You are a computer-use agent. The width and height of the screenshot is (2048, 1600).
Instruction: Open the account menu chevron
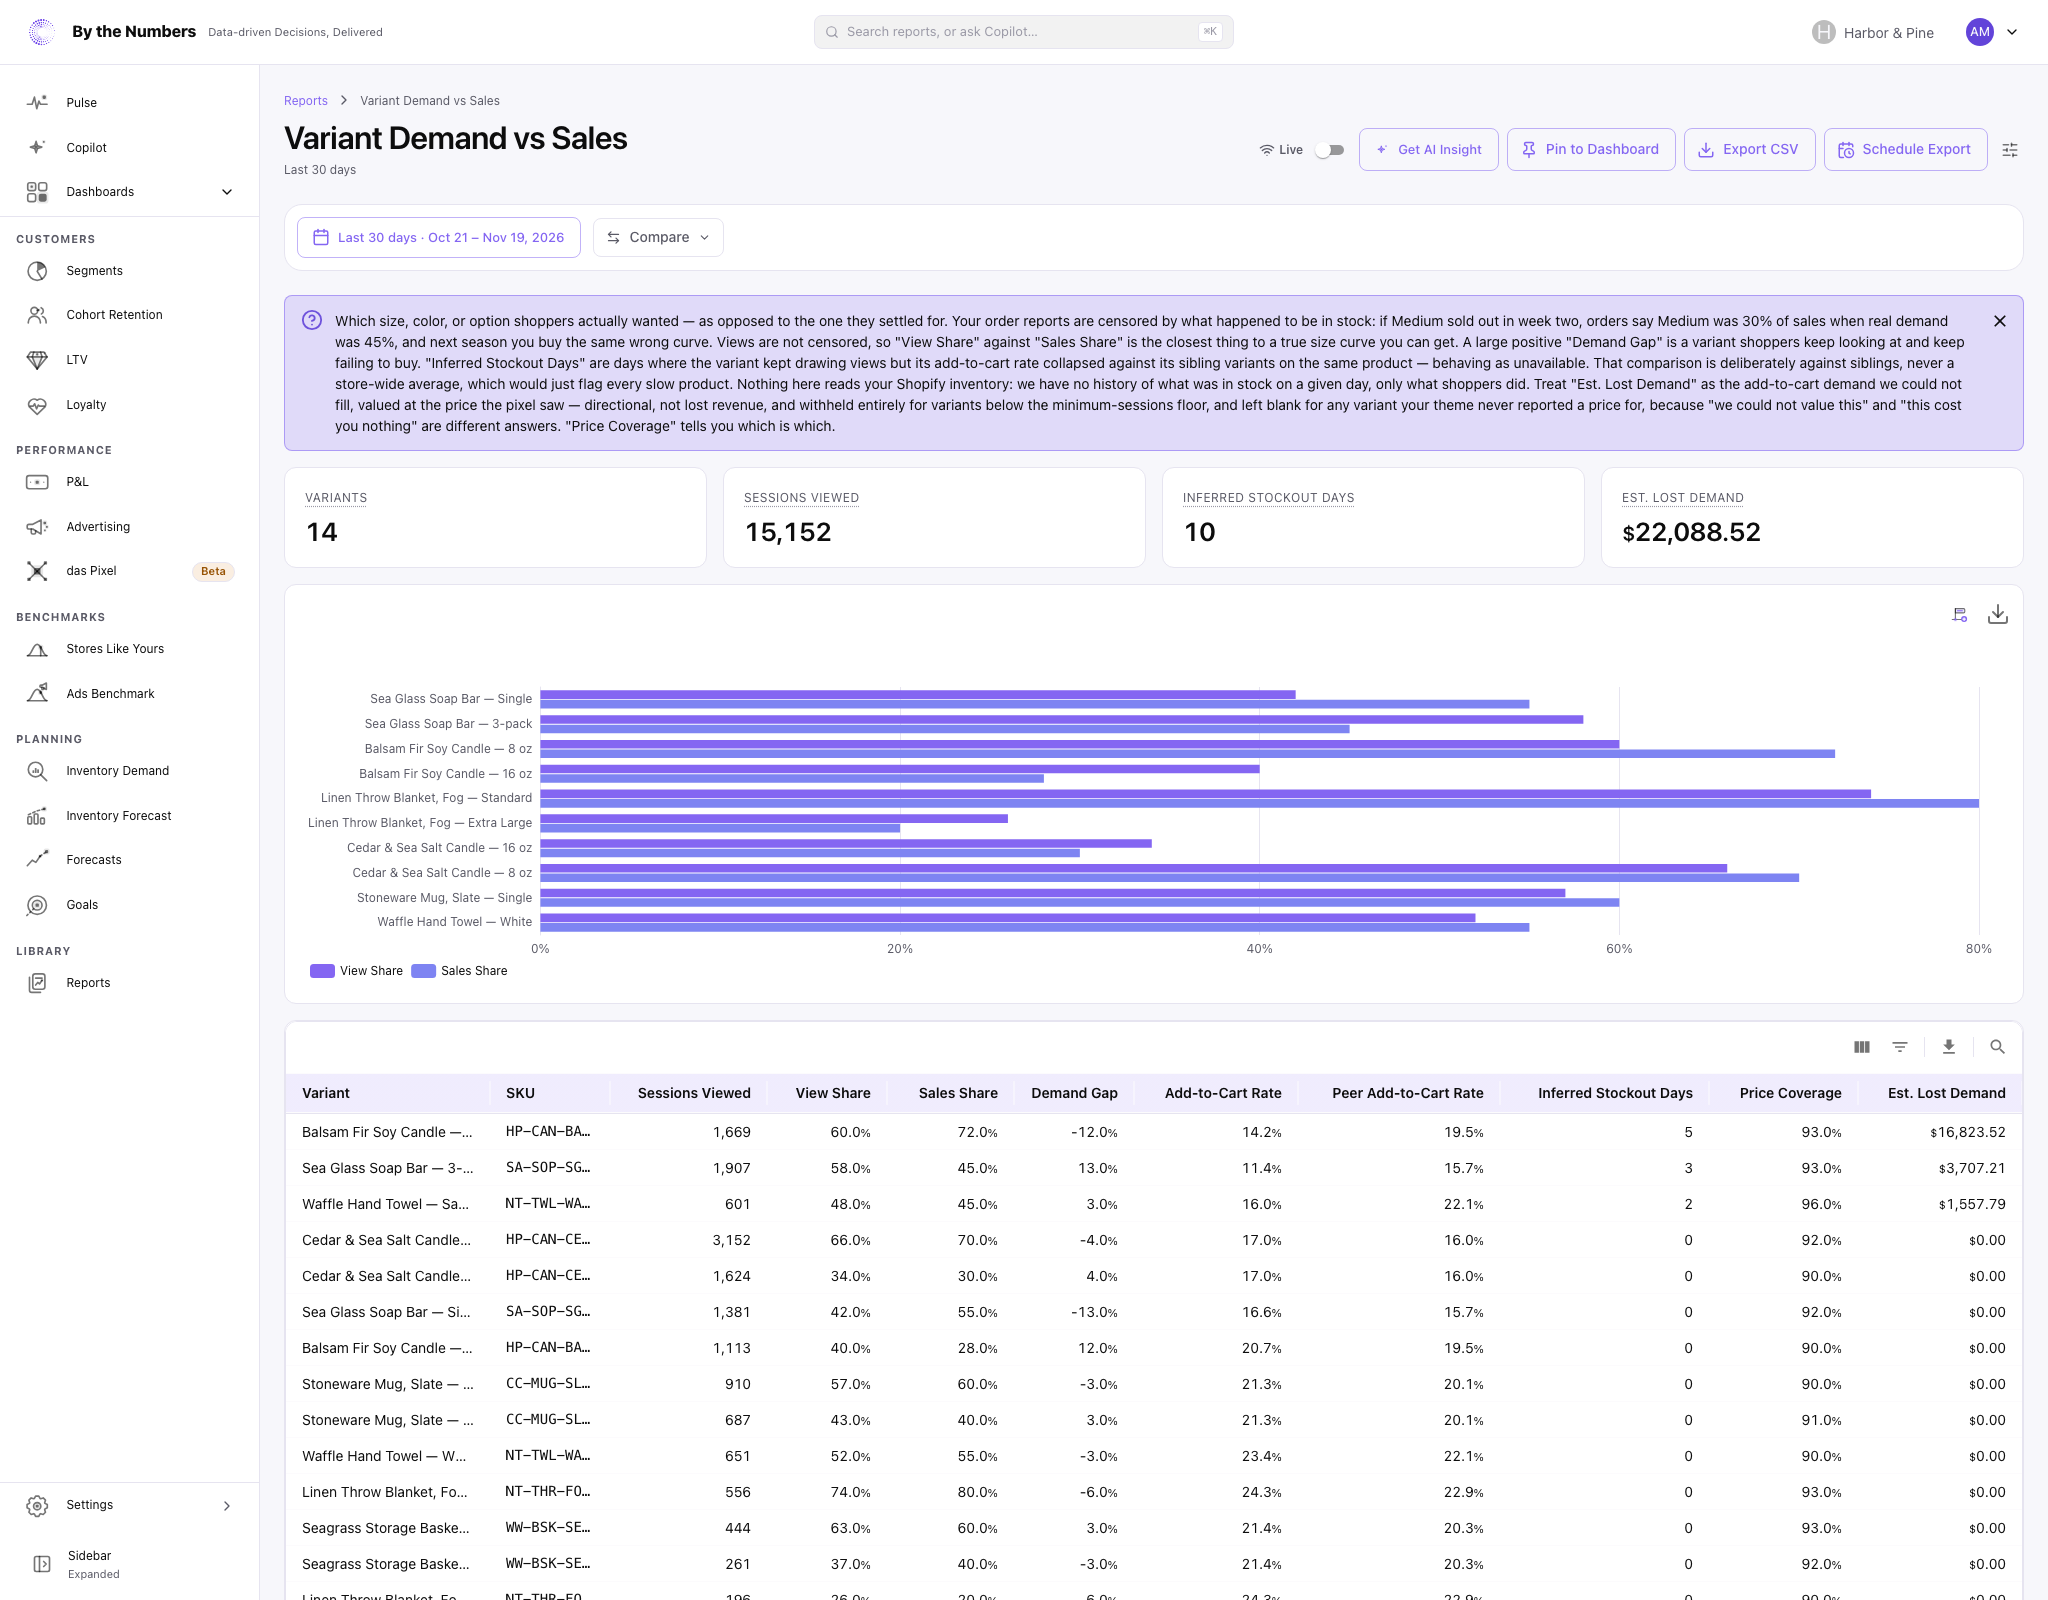(2012, 32)
